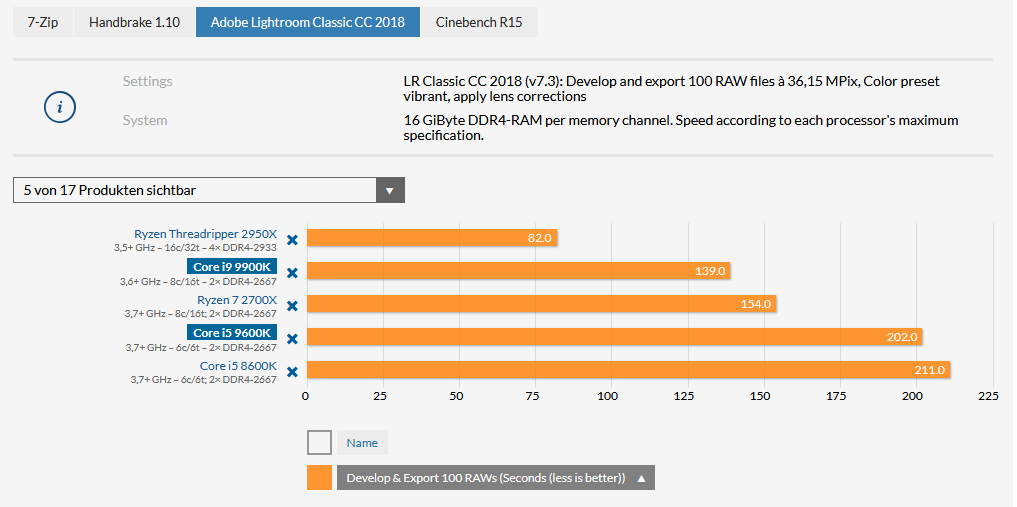
Task: Click the info icon beside Settings
Action: pyautogui.click(x=60, y=107)
